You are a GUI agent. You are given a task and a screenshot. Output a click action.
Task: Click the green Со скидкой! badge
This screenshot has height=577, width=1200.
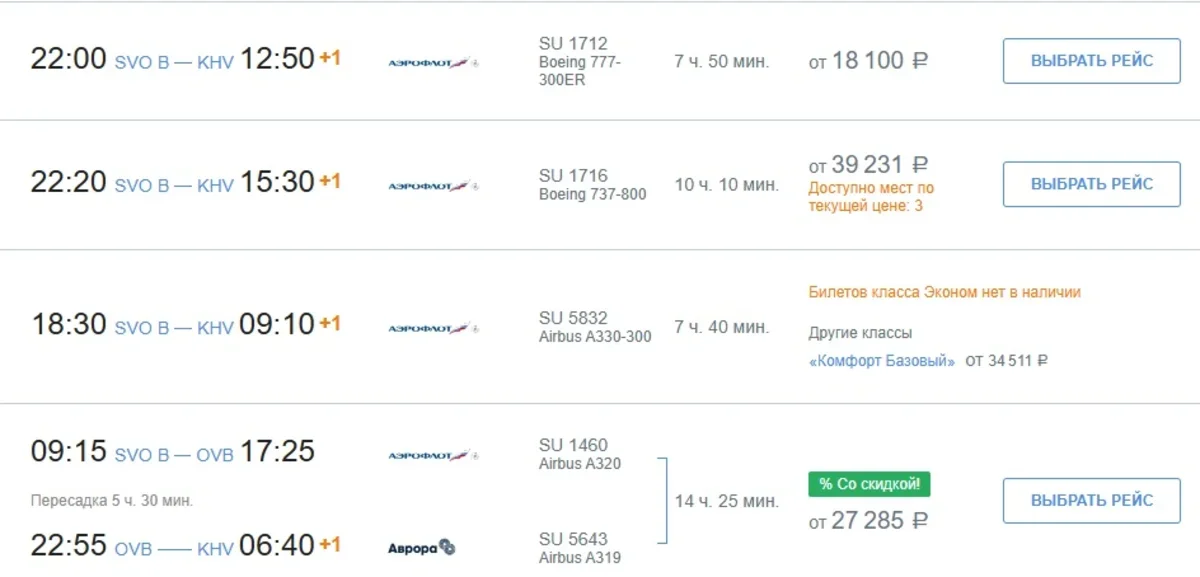(x=870, y=485)
